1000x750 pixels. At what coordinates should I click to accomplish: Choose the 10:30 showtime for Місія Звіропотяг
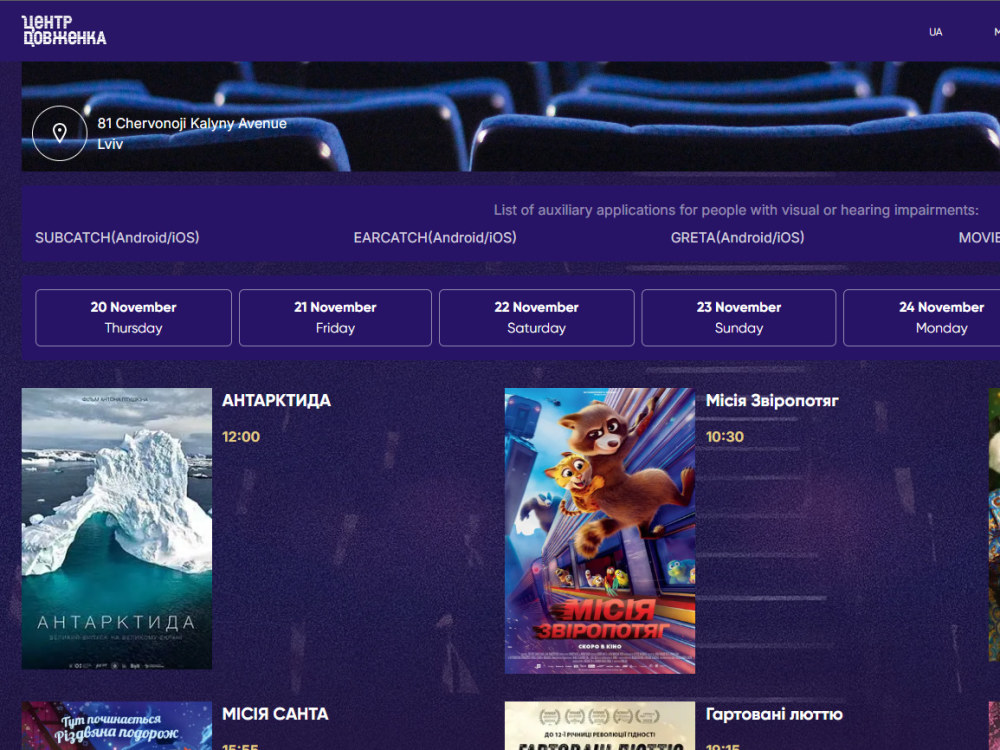click(724, 437)
